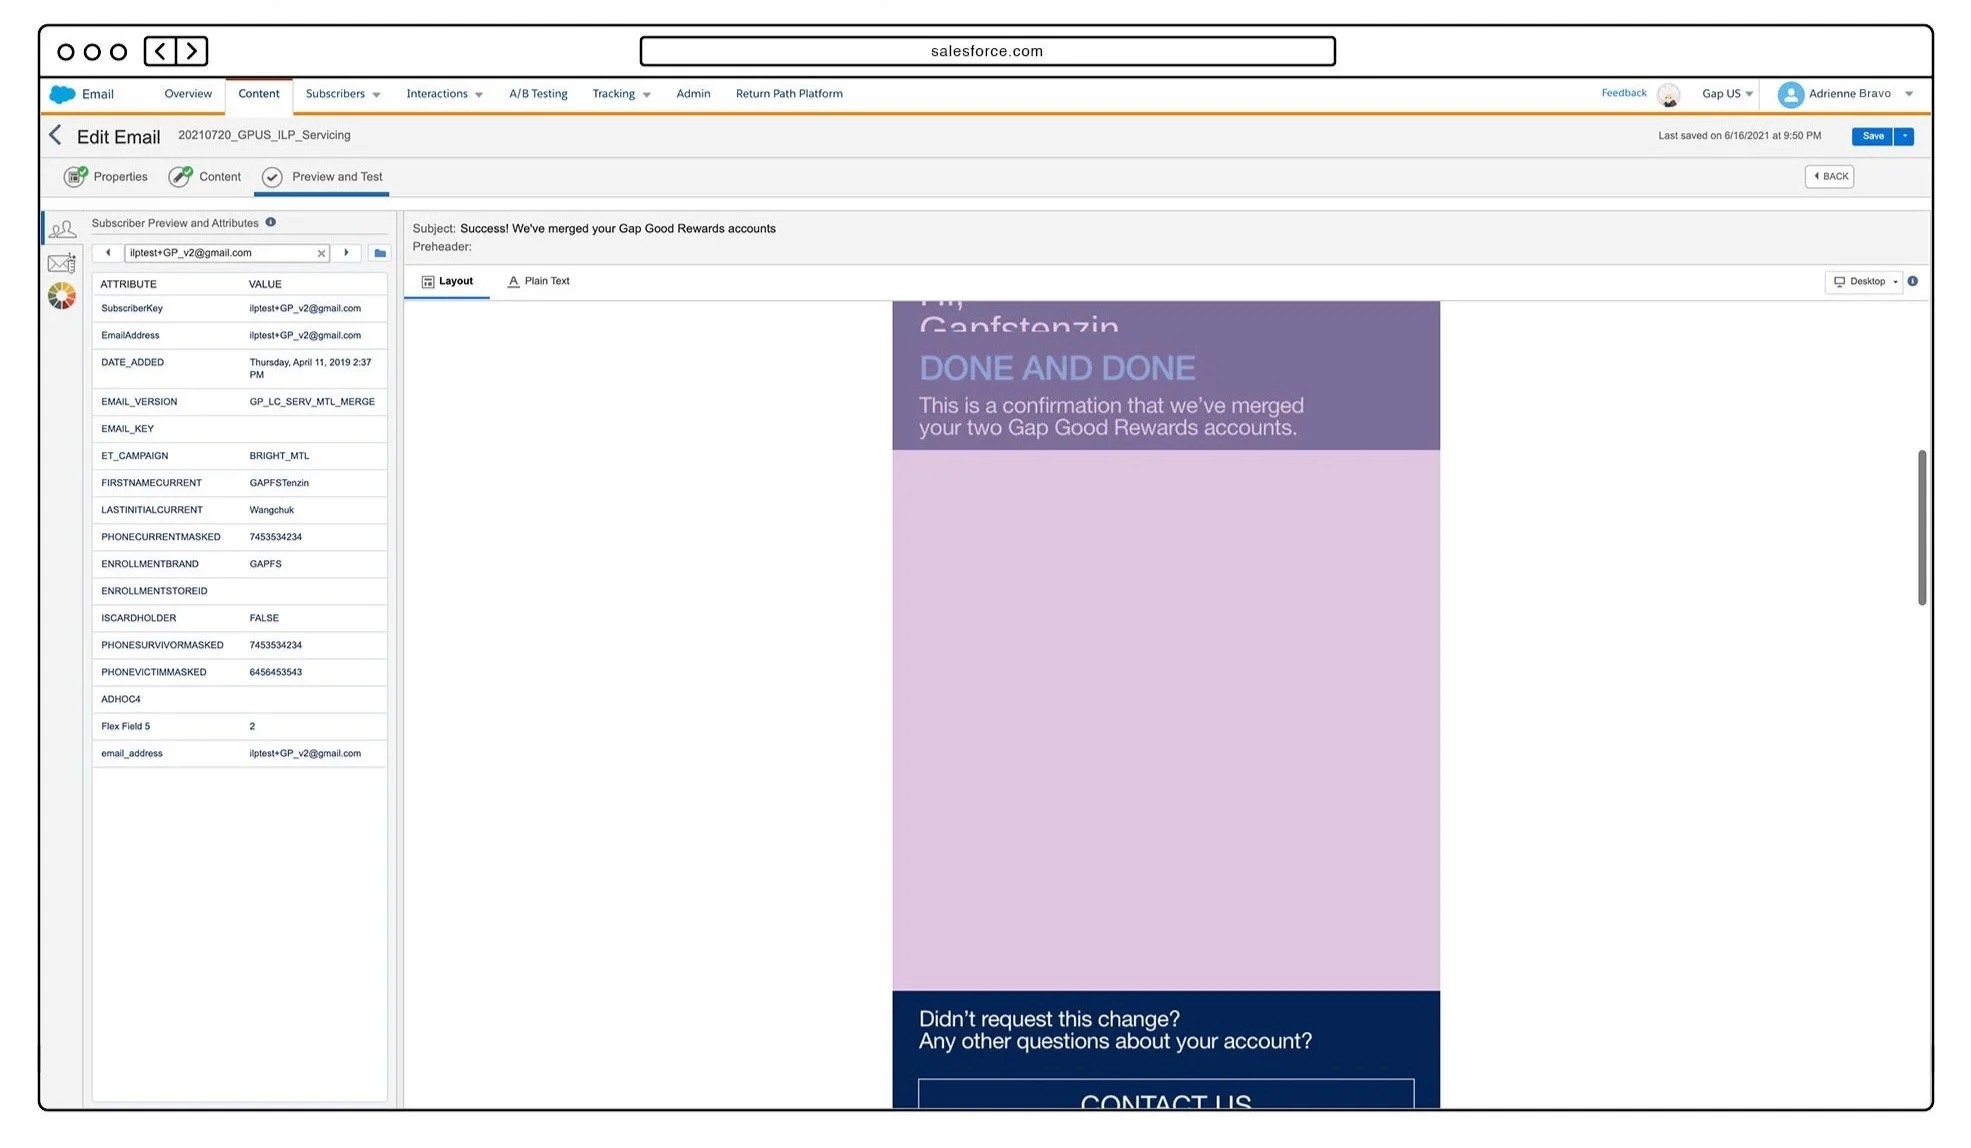Select the ISCARDHOLDER attribute row
Screen dimensions: 1971x1148
(240, 618)
